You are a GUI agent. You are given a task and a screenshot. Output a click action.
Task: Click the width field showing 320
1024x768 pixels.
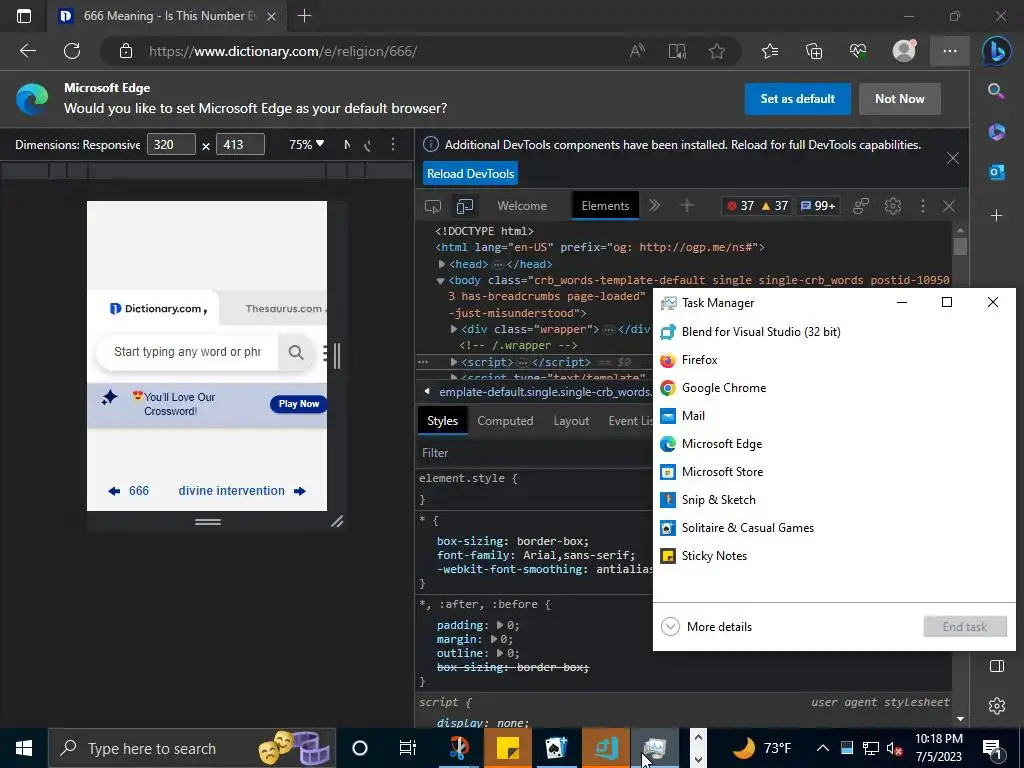171,144
